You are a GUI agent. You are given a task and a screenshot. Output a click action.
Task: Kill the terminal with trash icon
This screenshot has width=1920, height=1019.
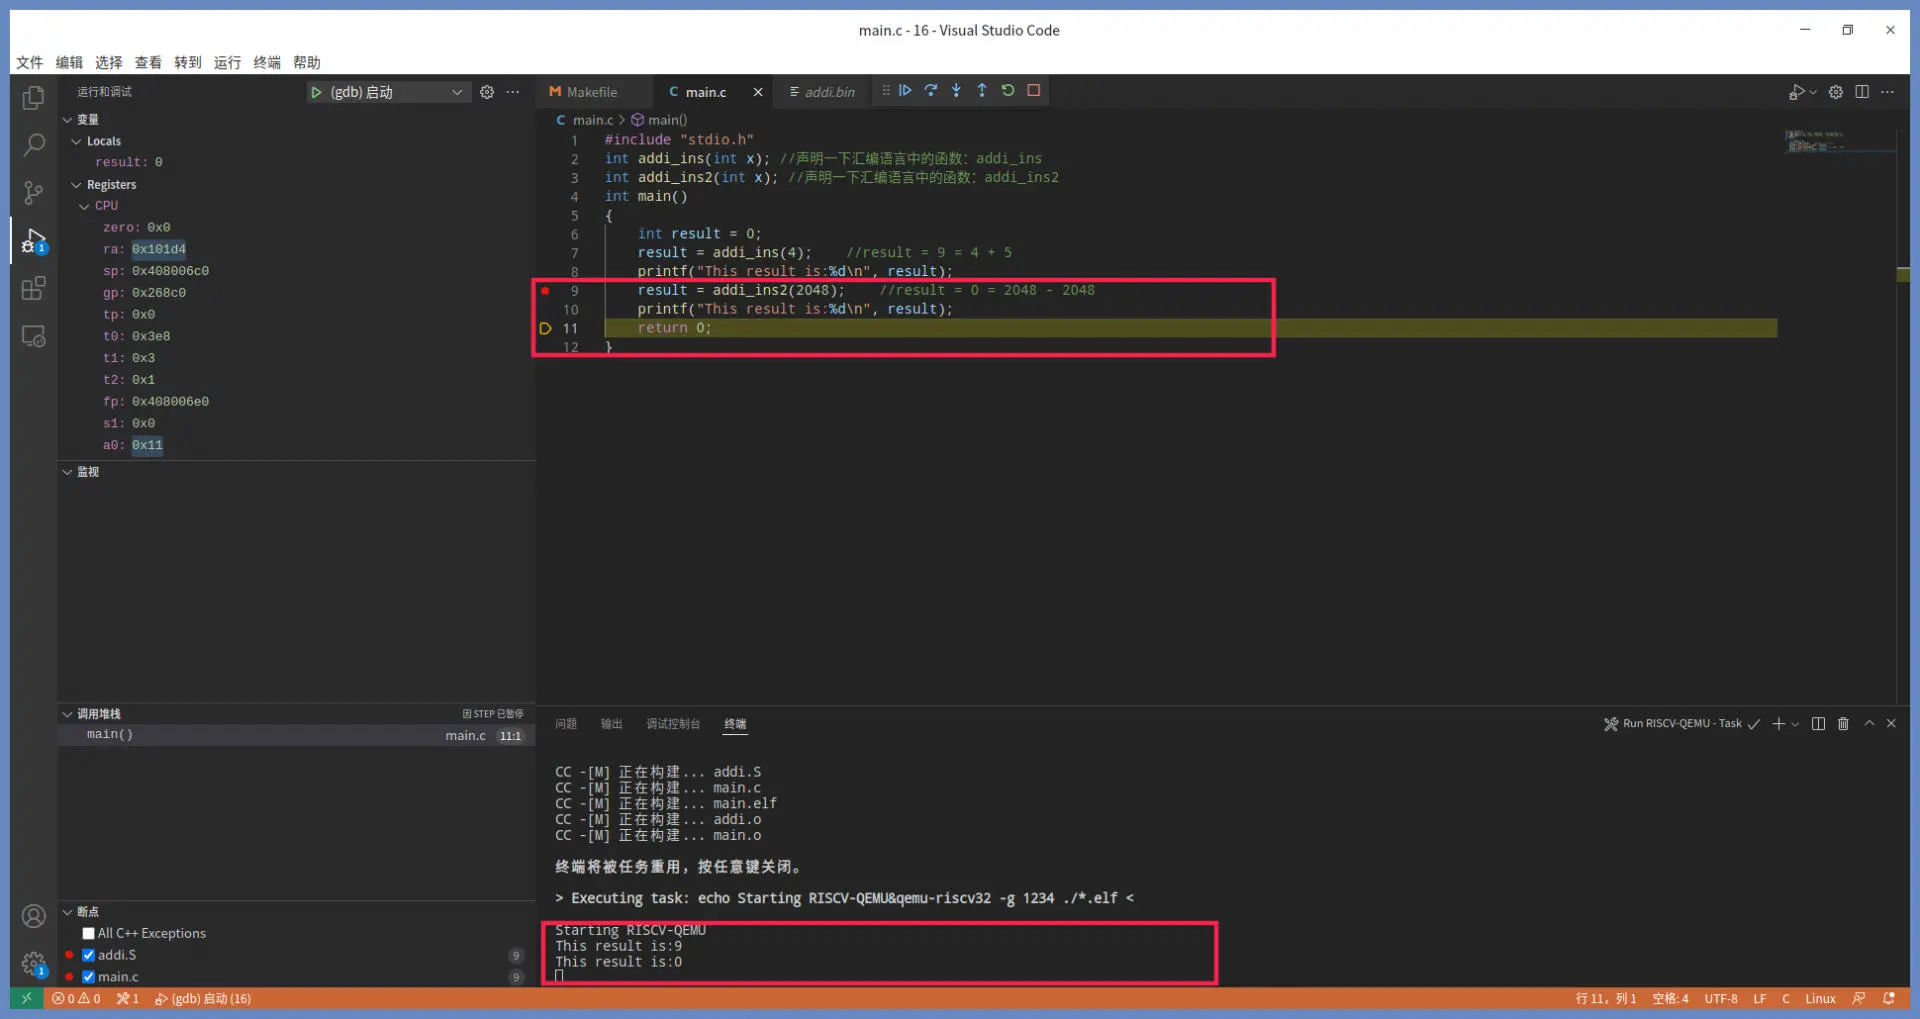click(1843, 724)
